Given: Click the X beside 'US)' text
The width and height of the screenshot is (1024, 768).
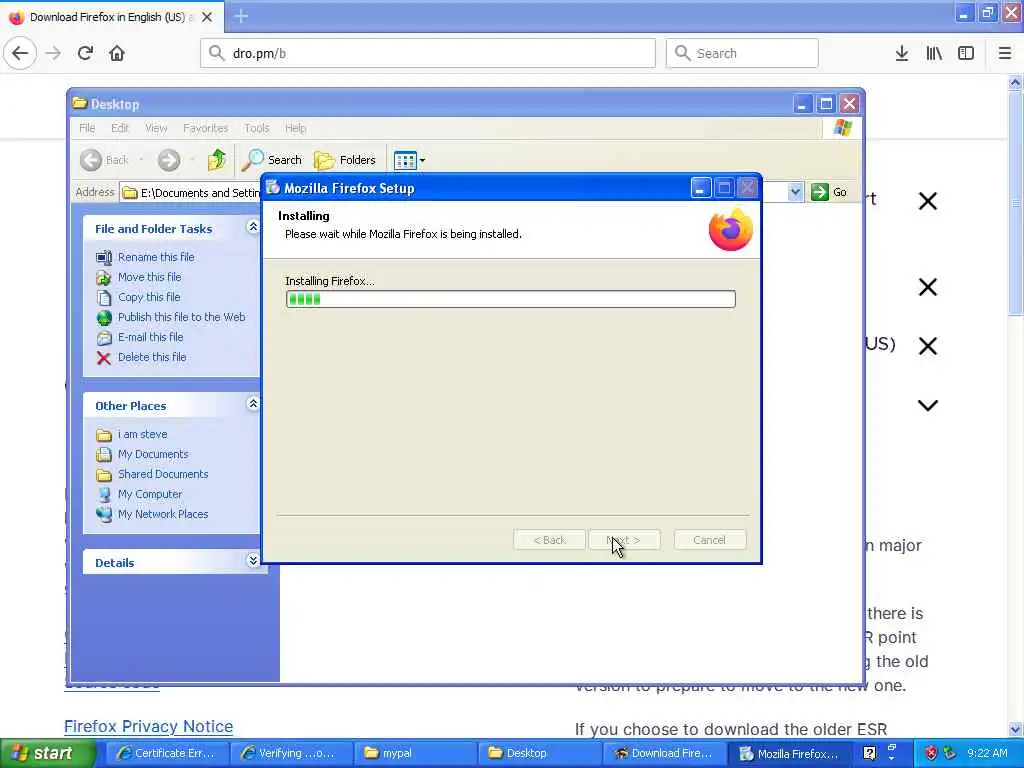Looking at the screenshot, I should pyautogui.click(x=927, y=345).
